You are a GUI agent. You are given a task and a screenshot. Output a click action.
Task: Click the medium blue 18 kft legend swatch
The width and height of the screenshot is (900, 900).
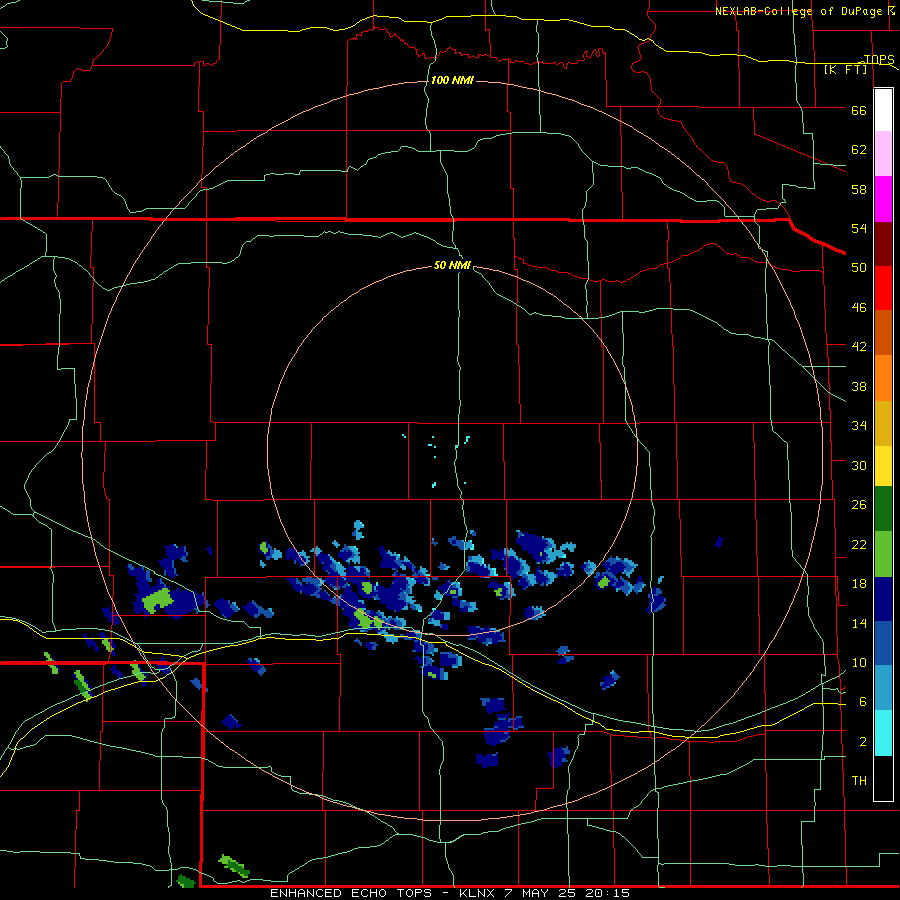[x=883, y=643]
